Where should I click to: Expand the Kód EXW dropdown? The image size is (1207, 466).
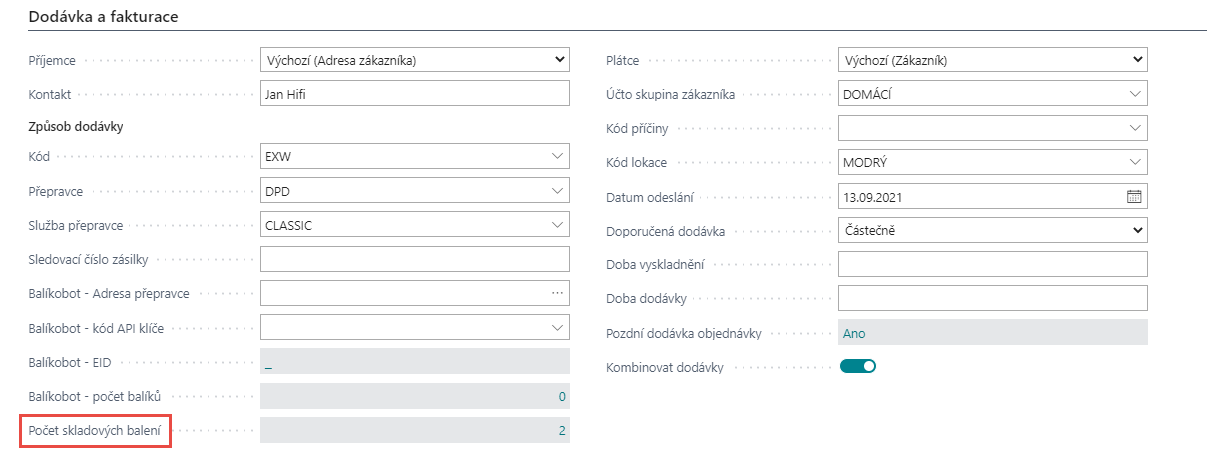[557, 156]
